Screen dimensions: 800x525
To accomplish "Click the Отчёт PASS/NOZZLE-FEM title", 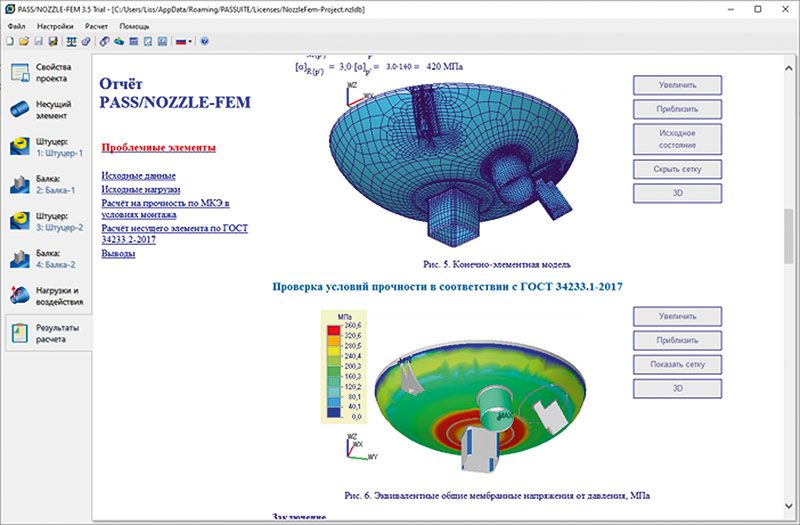I will coord(175,93).
